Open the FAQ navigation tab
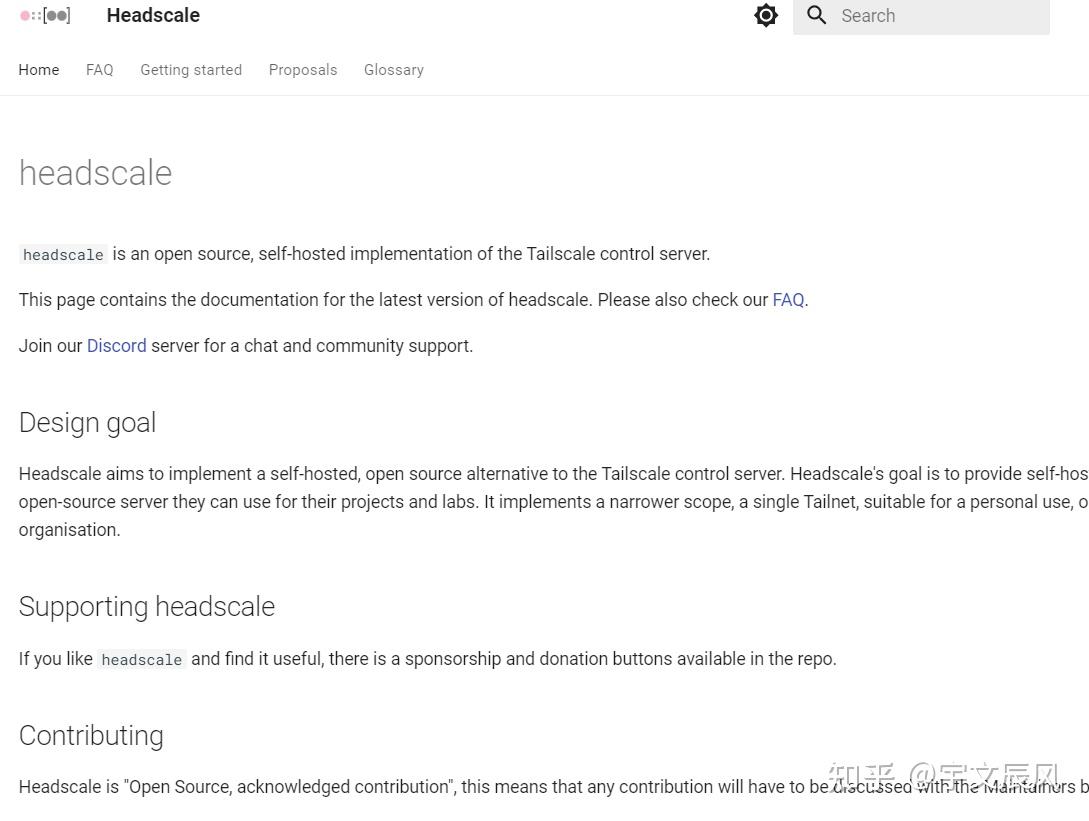Image resolution: width=1089 pixels, height=821 pixels. pos(100,70)
